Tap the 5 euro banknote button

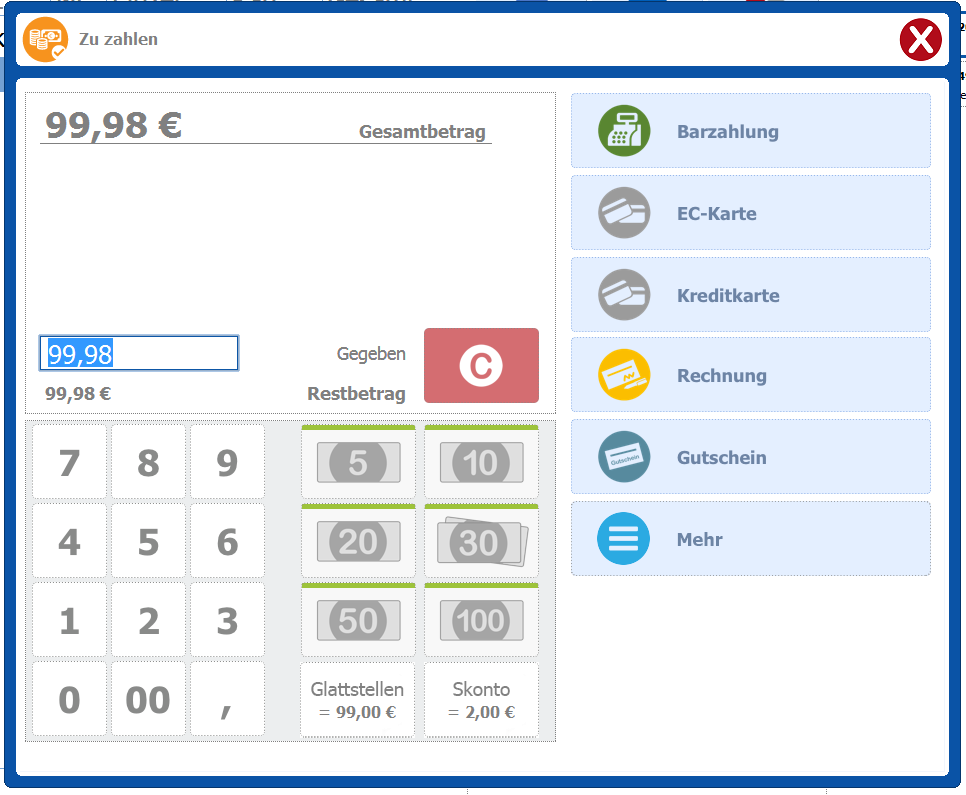click(x=358, y=463)
